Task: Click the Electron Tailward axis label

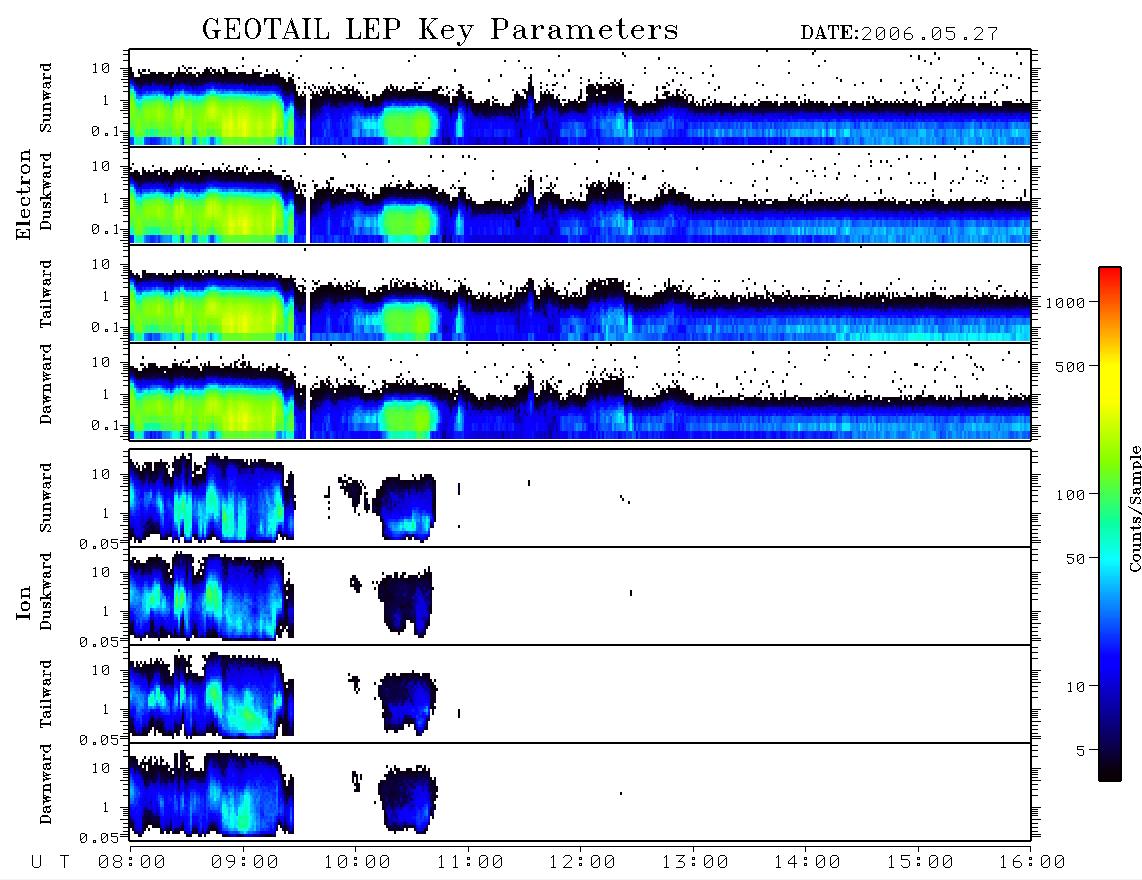Action: (46, 294)
